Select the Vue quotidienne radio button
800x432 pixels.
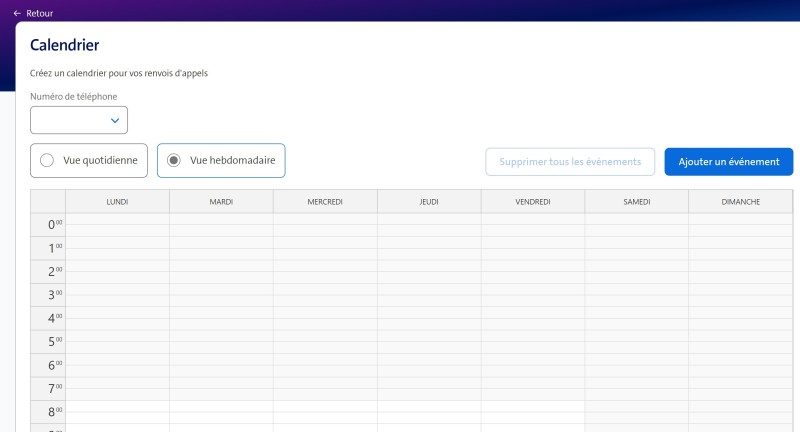click(x=47, y=160)
